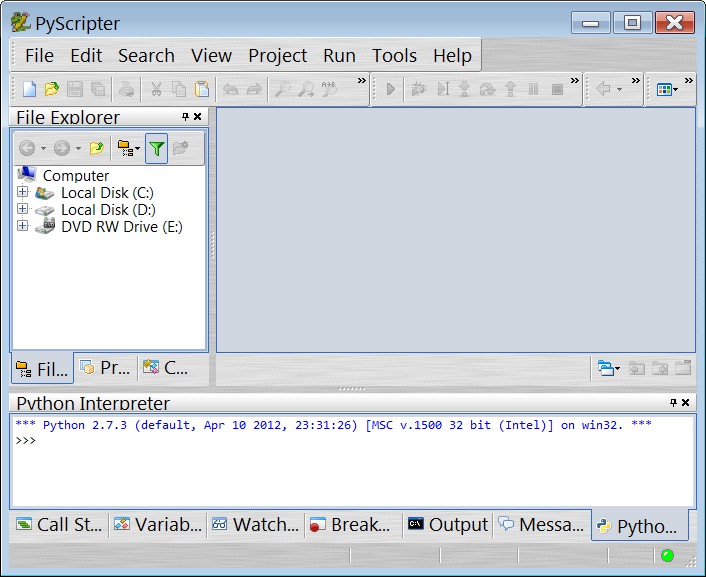
Task: Close the Python Interpreter panel
Action: pos(685,402)
